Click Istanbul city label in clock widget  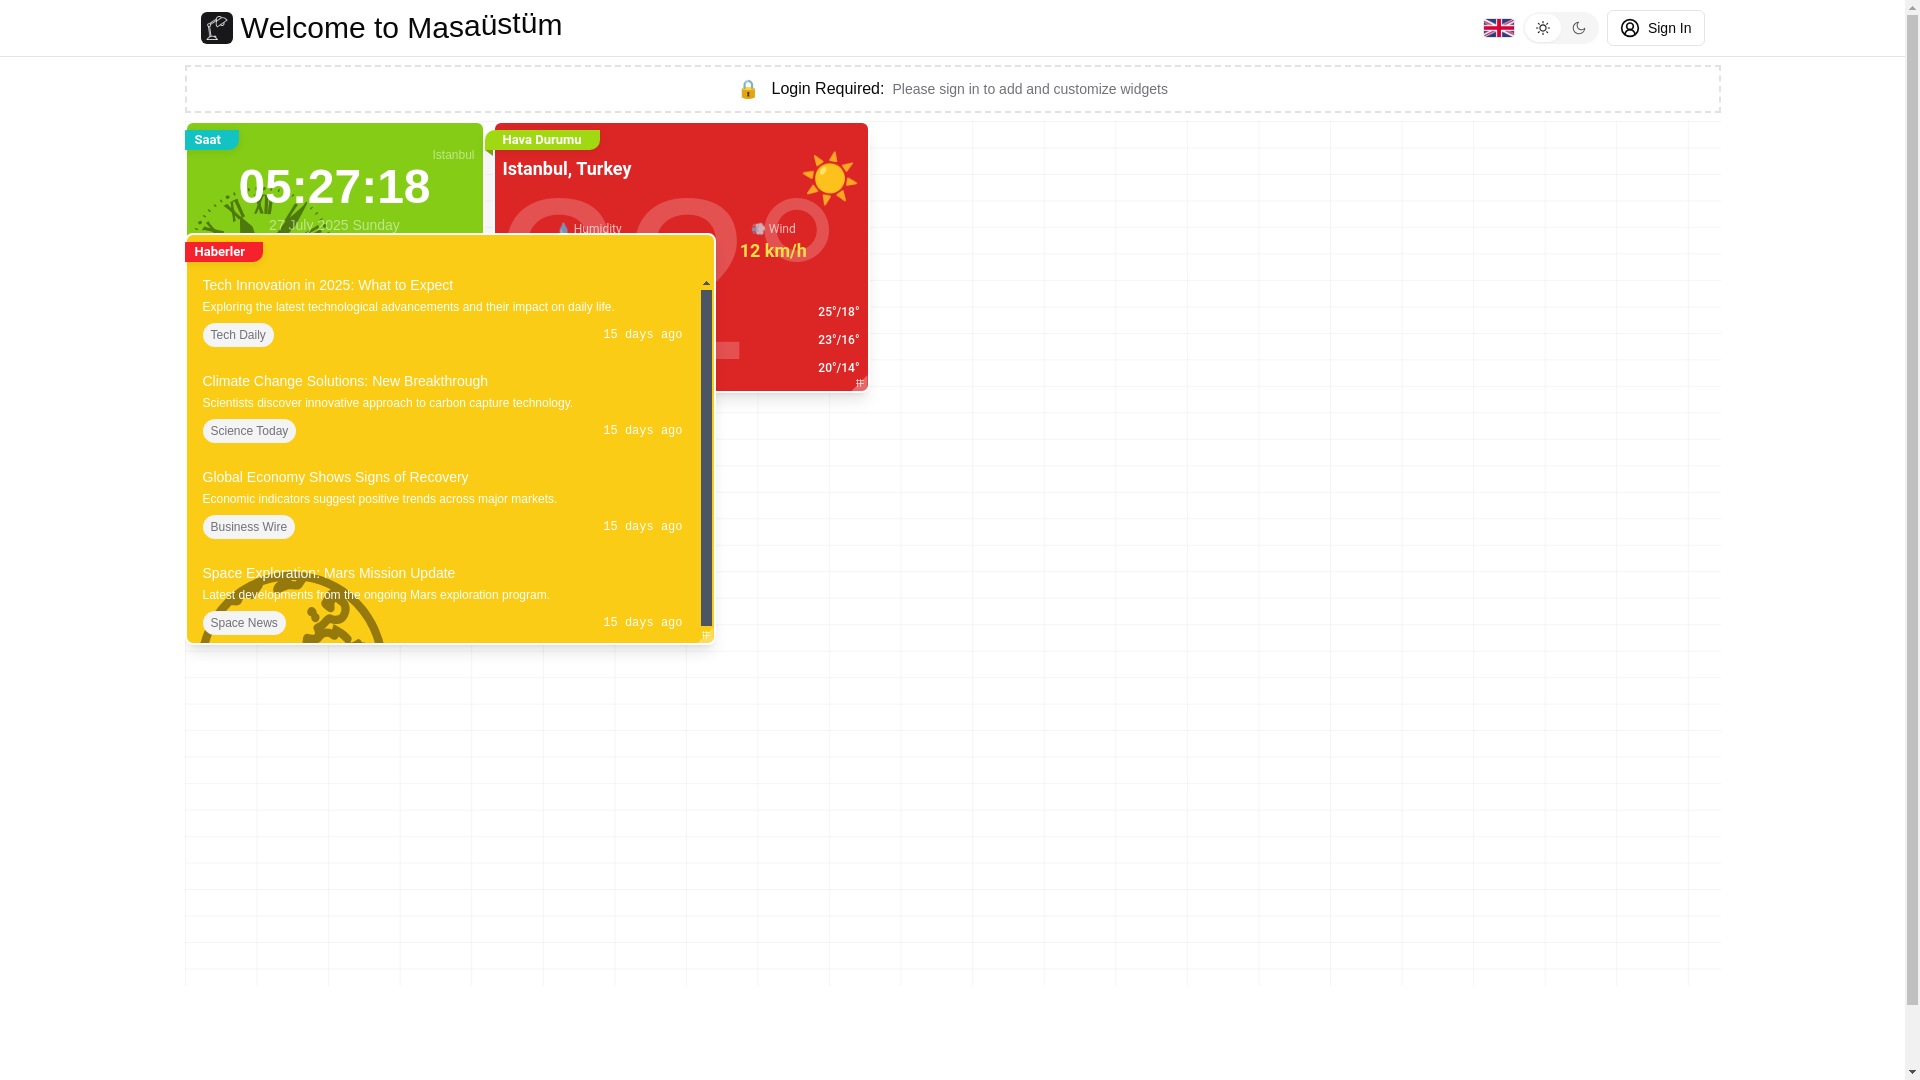453,155
